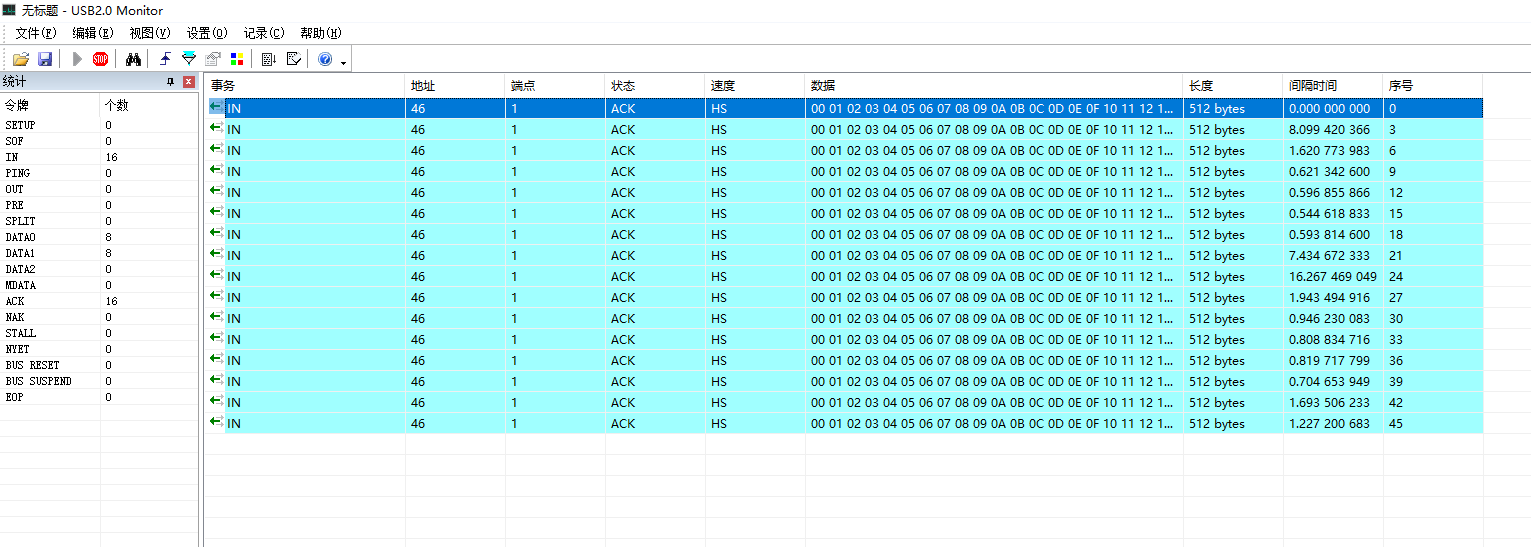Select the IN transaction row with sequence 24
Image resolution: width=1531 pixels, height=547 pixels.
(700, 276)
